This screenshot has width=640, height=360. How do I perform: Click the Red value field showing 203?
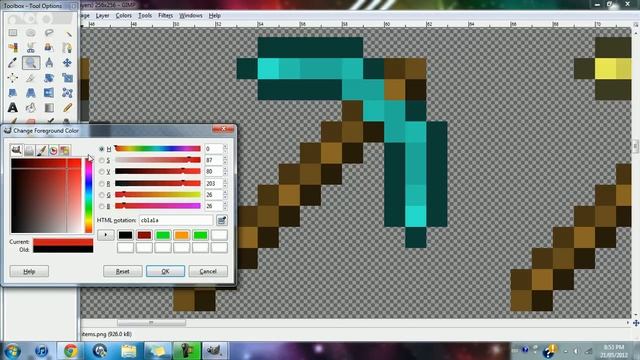[x=213, y=183]
